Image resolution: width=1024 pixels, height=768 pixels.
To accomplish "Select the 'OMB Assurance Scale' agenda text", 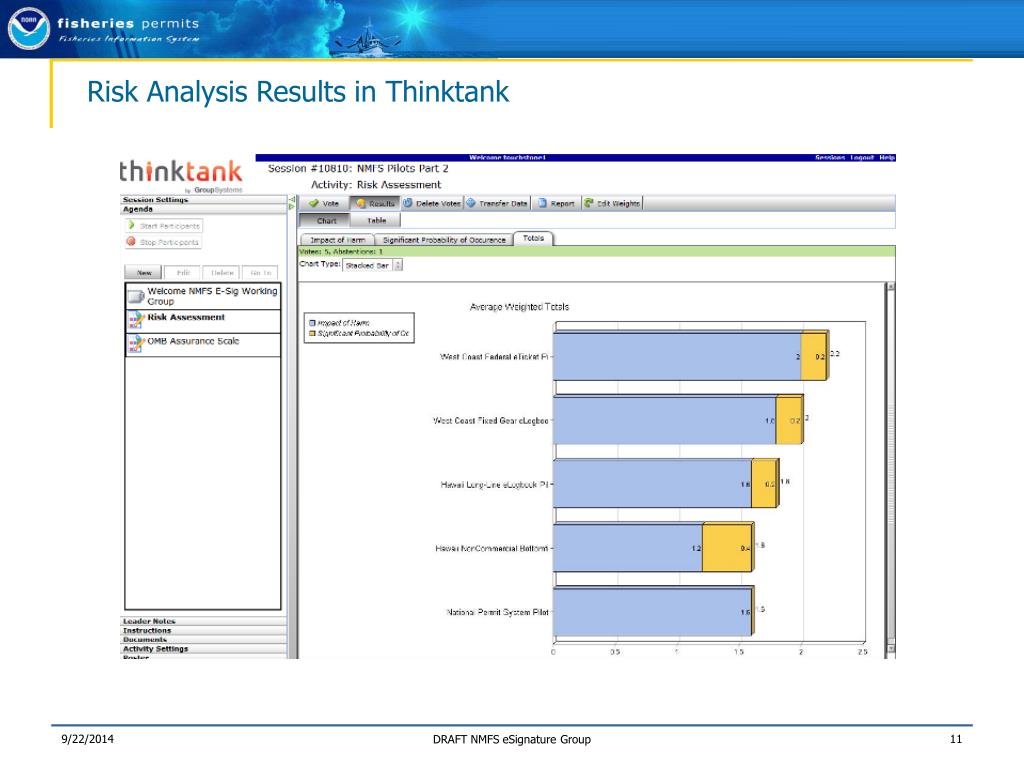I will click(193, 341).
